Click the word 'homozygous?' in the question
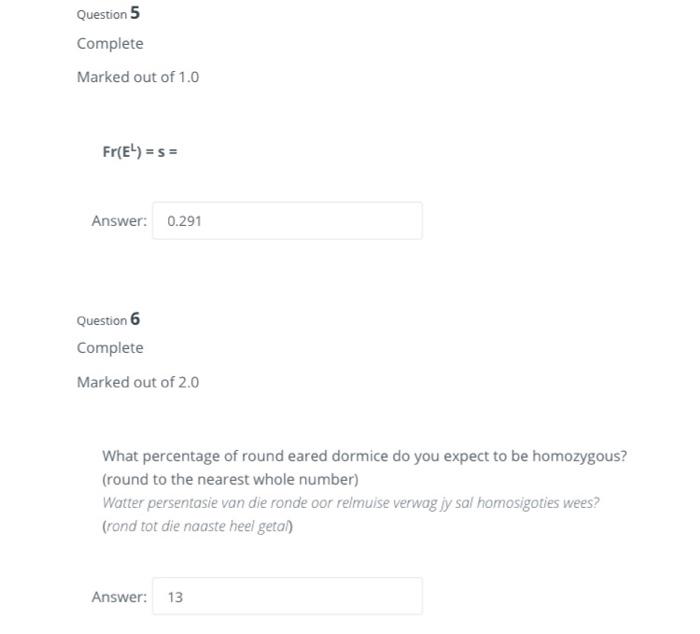Screen dimensions: 700x634 click(579, 456)
